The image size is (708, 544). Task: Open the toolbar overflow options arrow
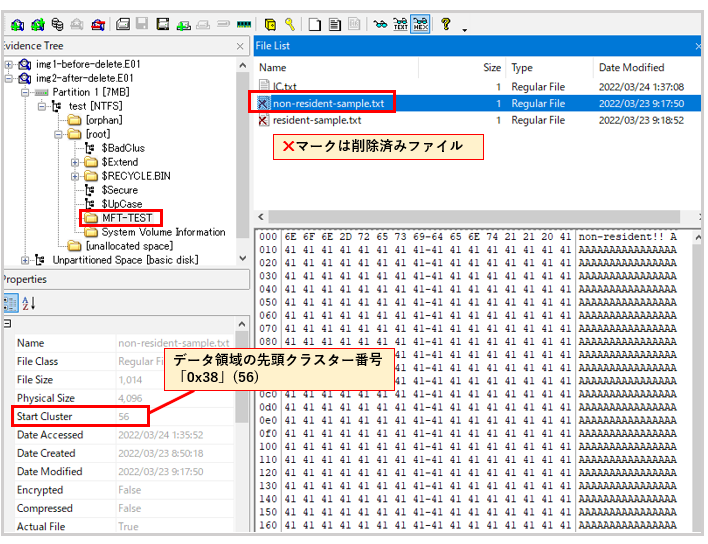pyautogui.click(x=465, y=30)
